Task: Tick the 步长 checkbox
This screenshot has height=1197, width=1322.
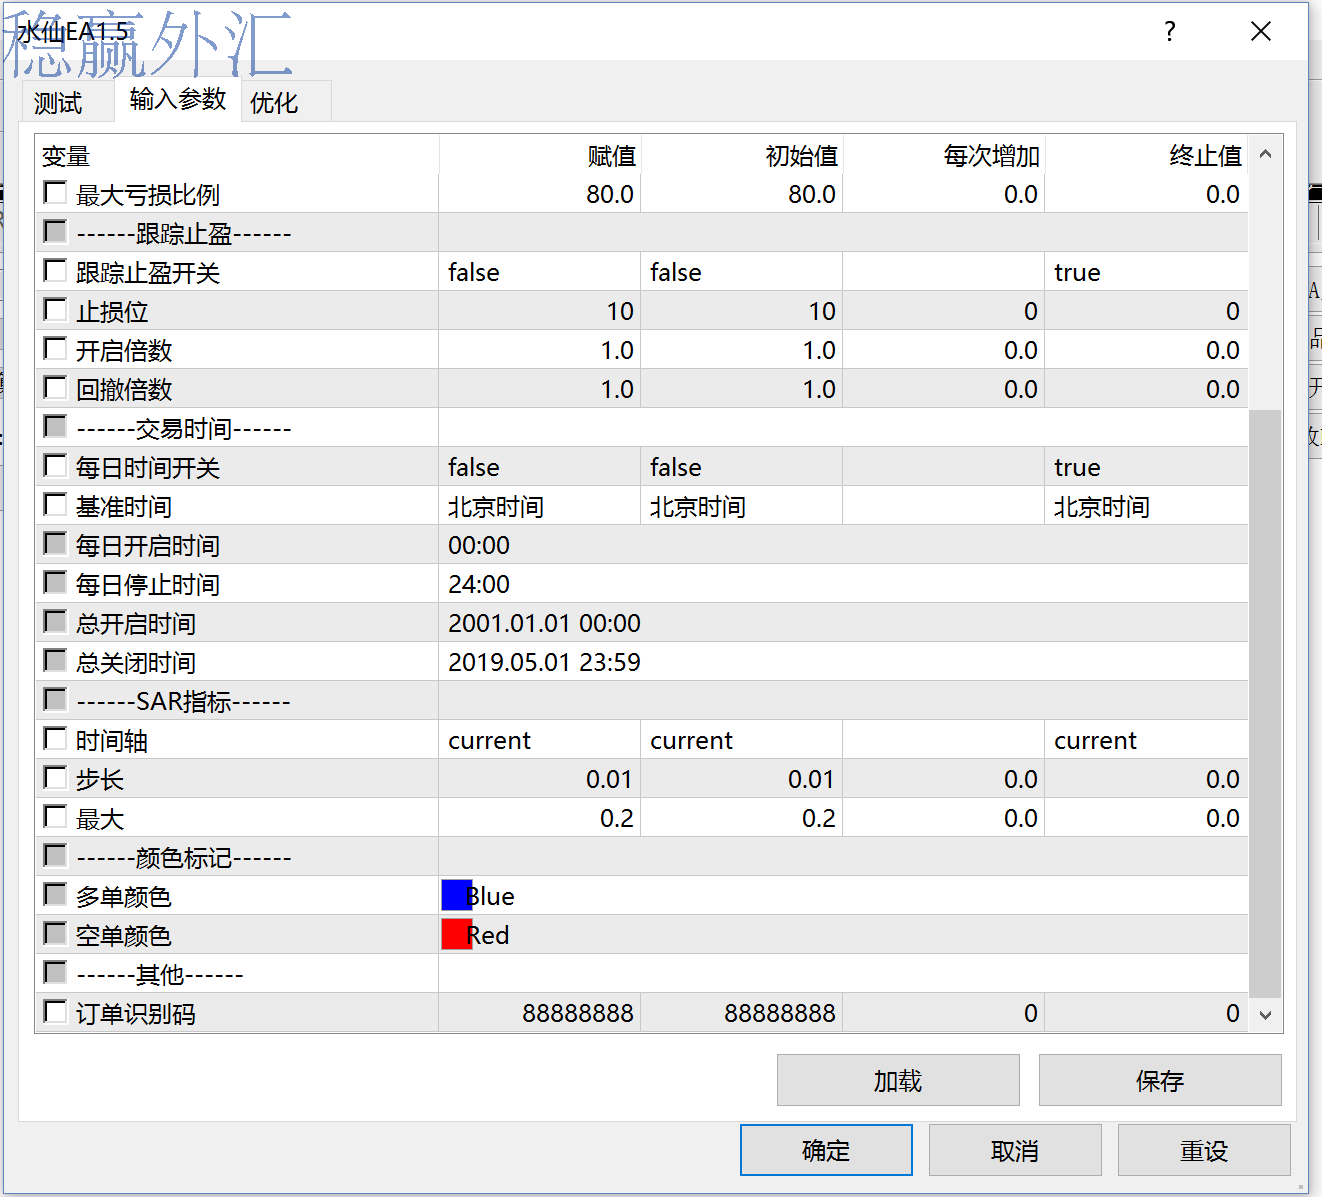Action: click(56, 778)
